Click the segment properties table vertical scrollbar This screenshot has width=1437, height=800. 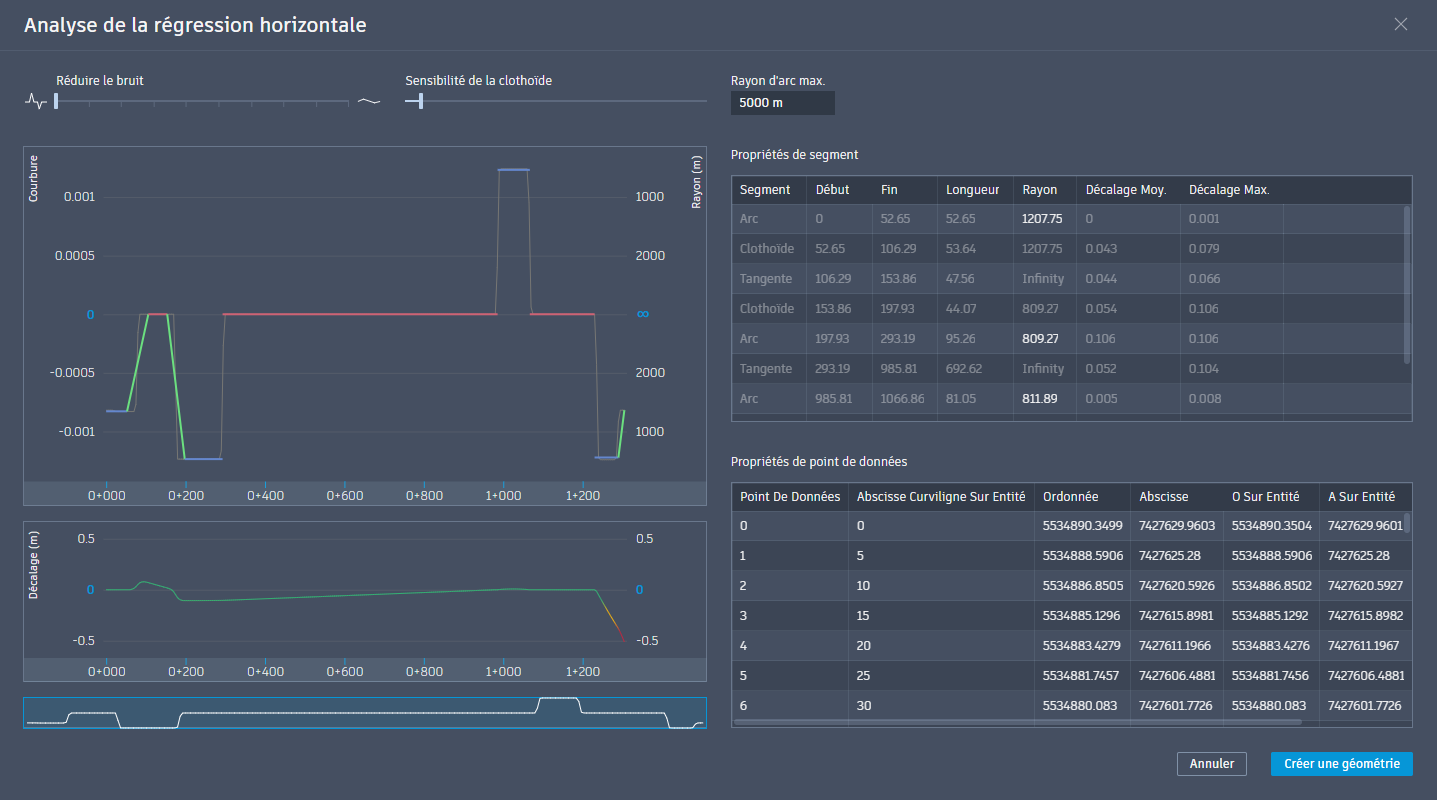[x=1407, y=285]
